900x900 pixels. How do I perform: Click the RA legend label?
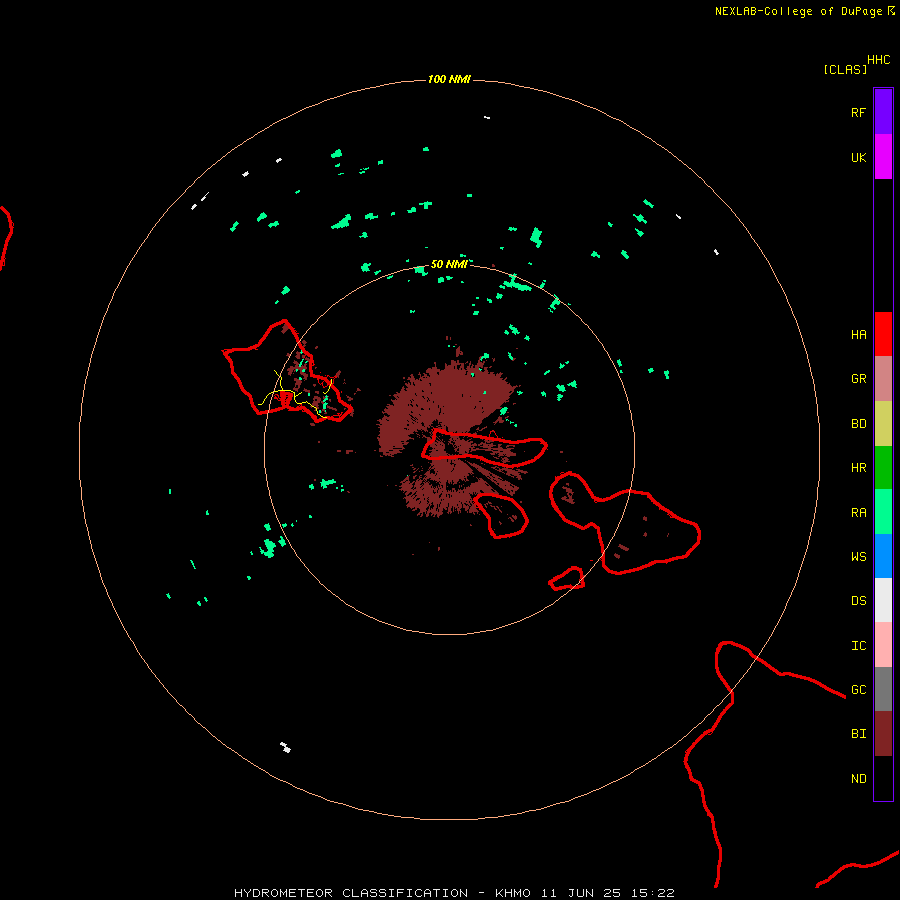tap(858, 512)
